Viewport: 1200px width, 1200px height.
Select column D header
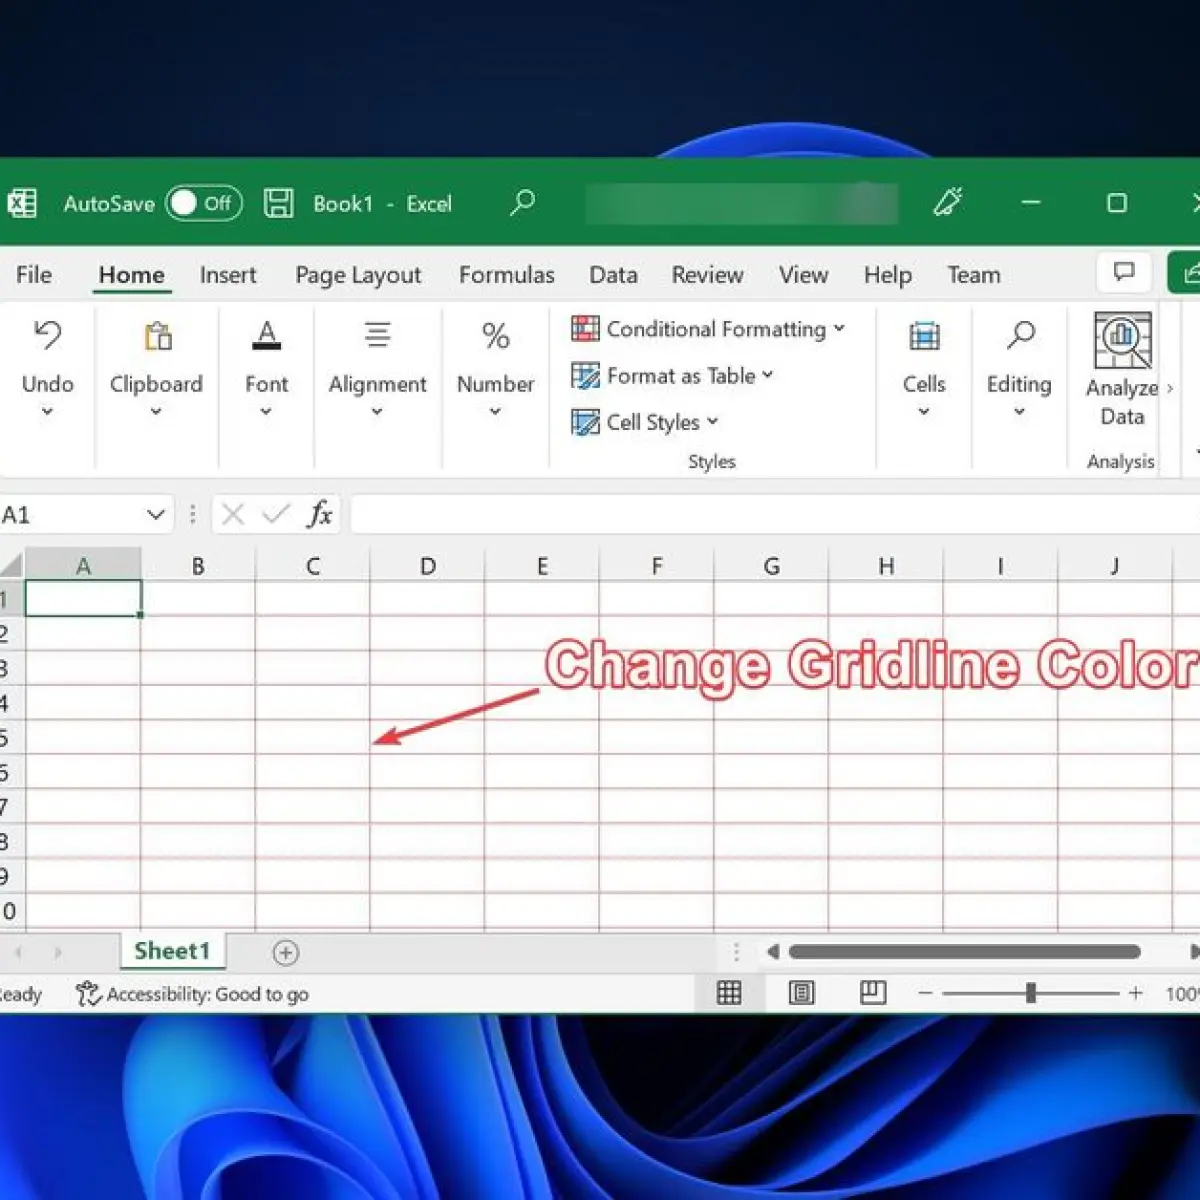point(427,566)
